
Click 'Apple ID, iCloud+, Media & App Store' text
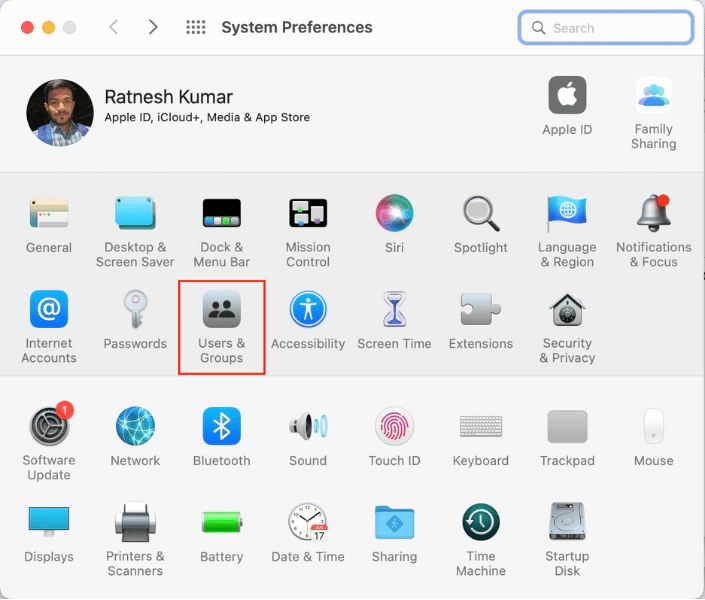207,117
